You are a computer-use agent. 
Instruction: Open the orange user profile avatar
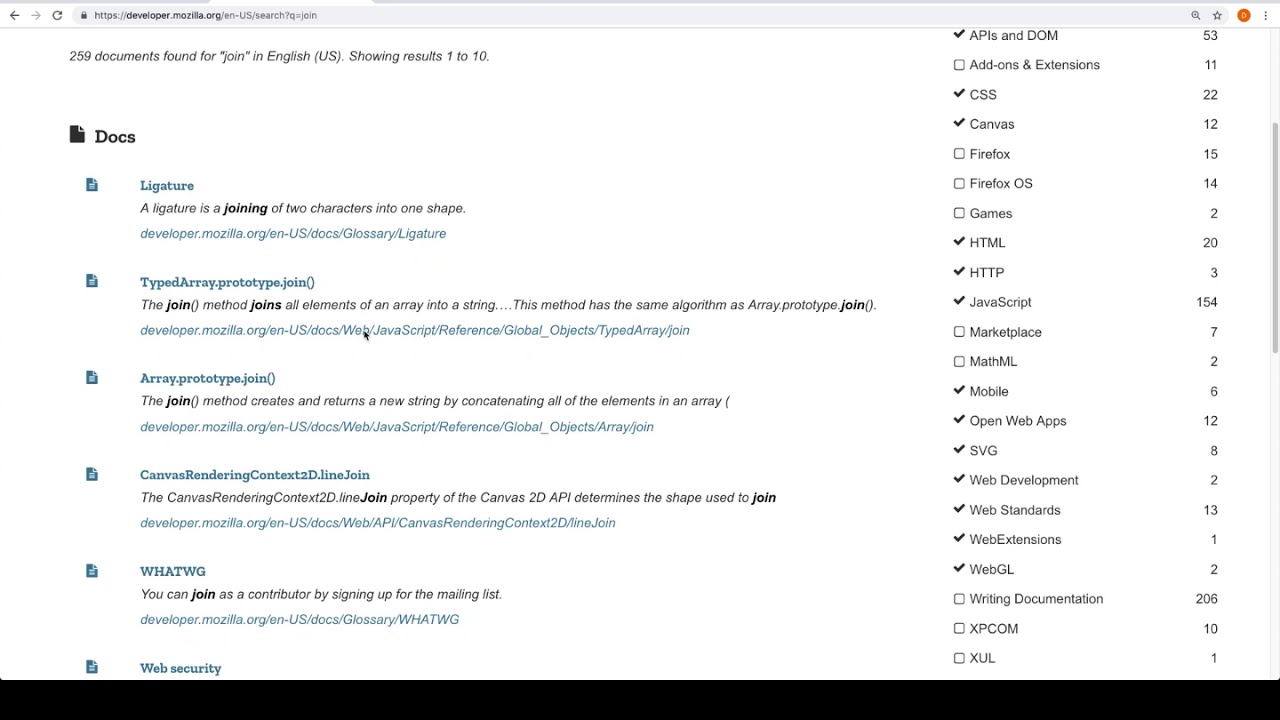tap(1243, 15)
